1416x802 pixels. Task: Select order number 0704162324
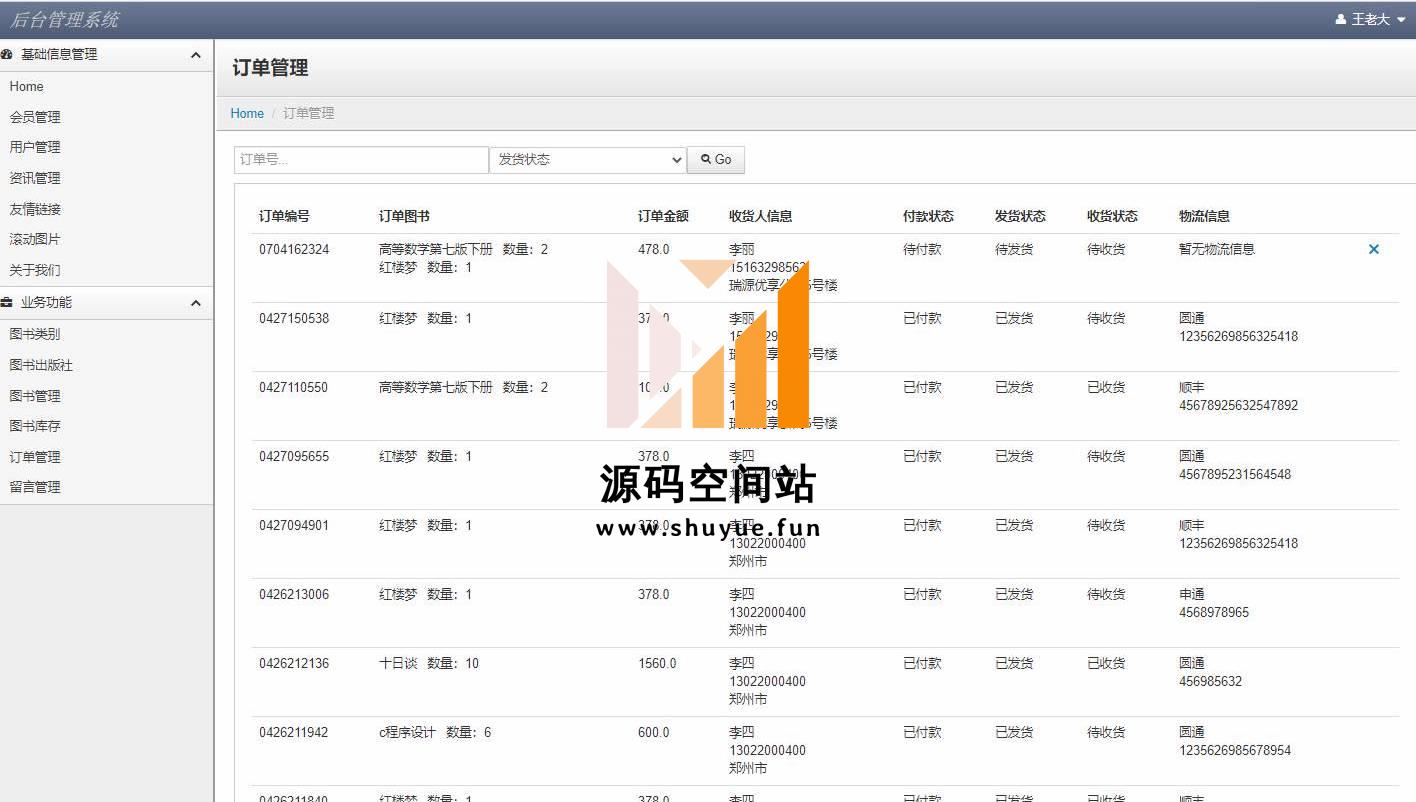[294, 249]
